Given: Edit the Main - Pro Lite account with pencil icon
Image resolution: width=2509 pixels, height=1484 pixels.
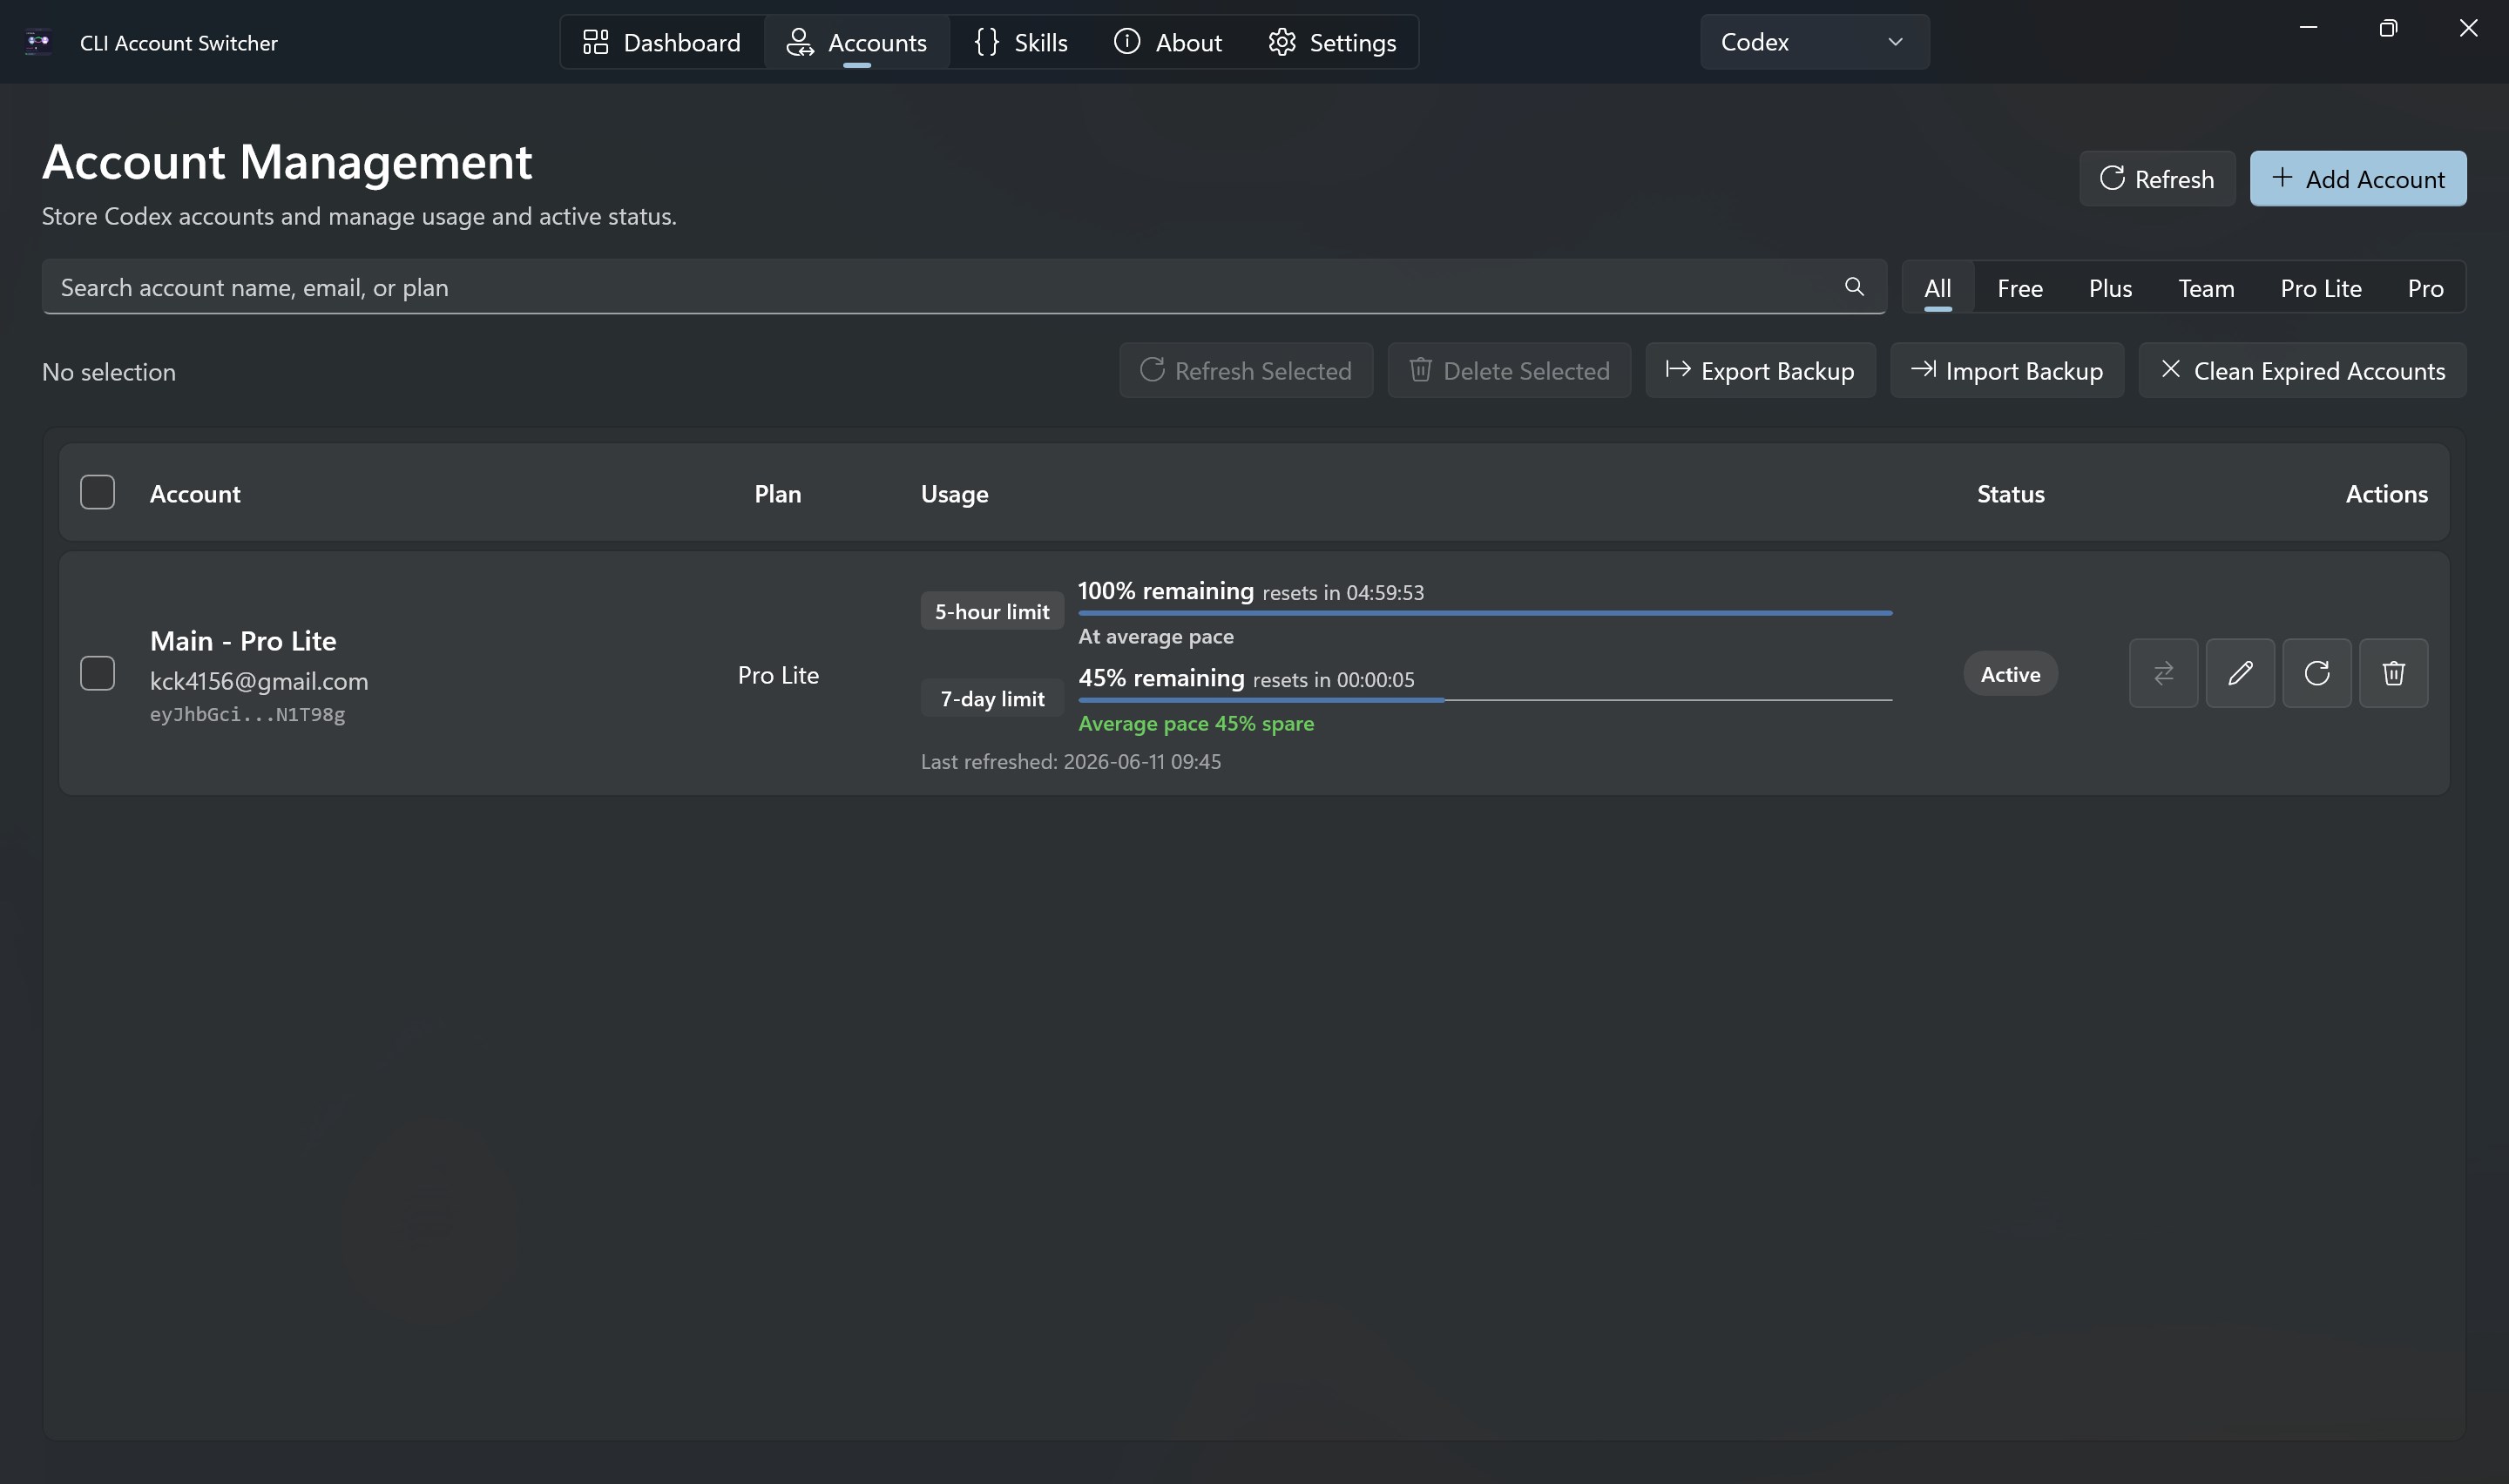Looking at the screenshot, I should pos(2240,673).
